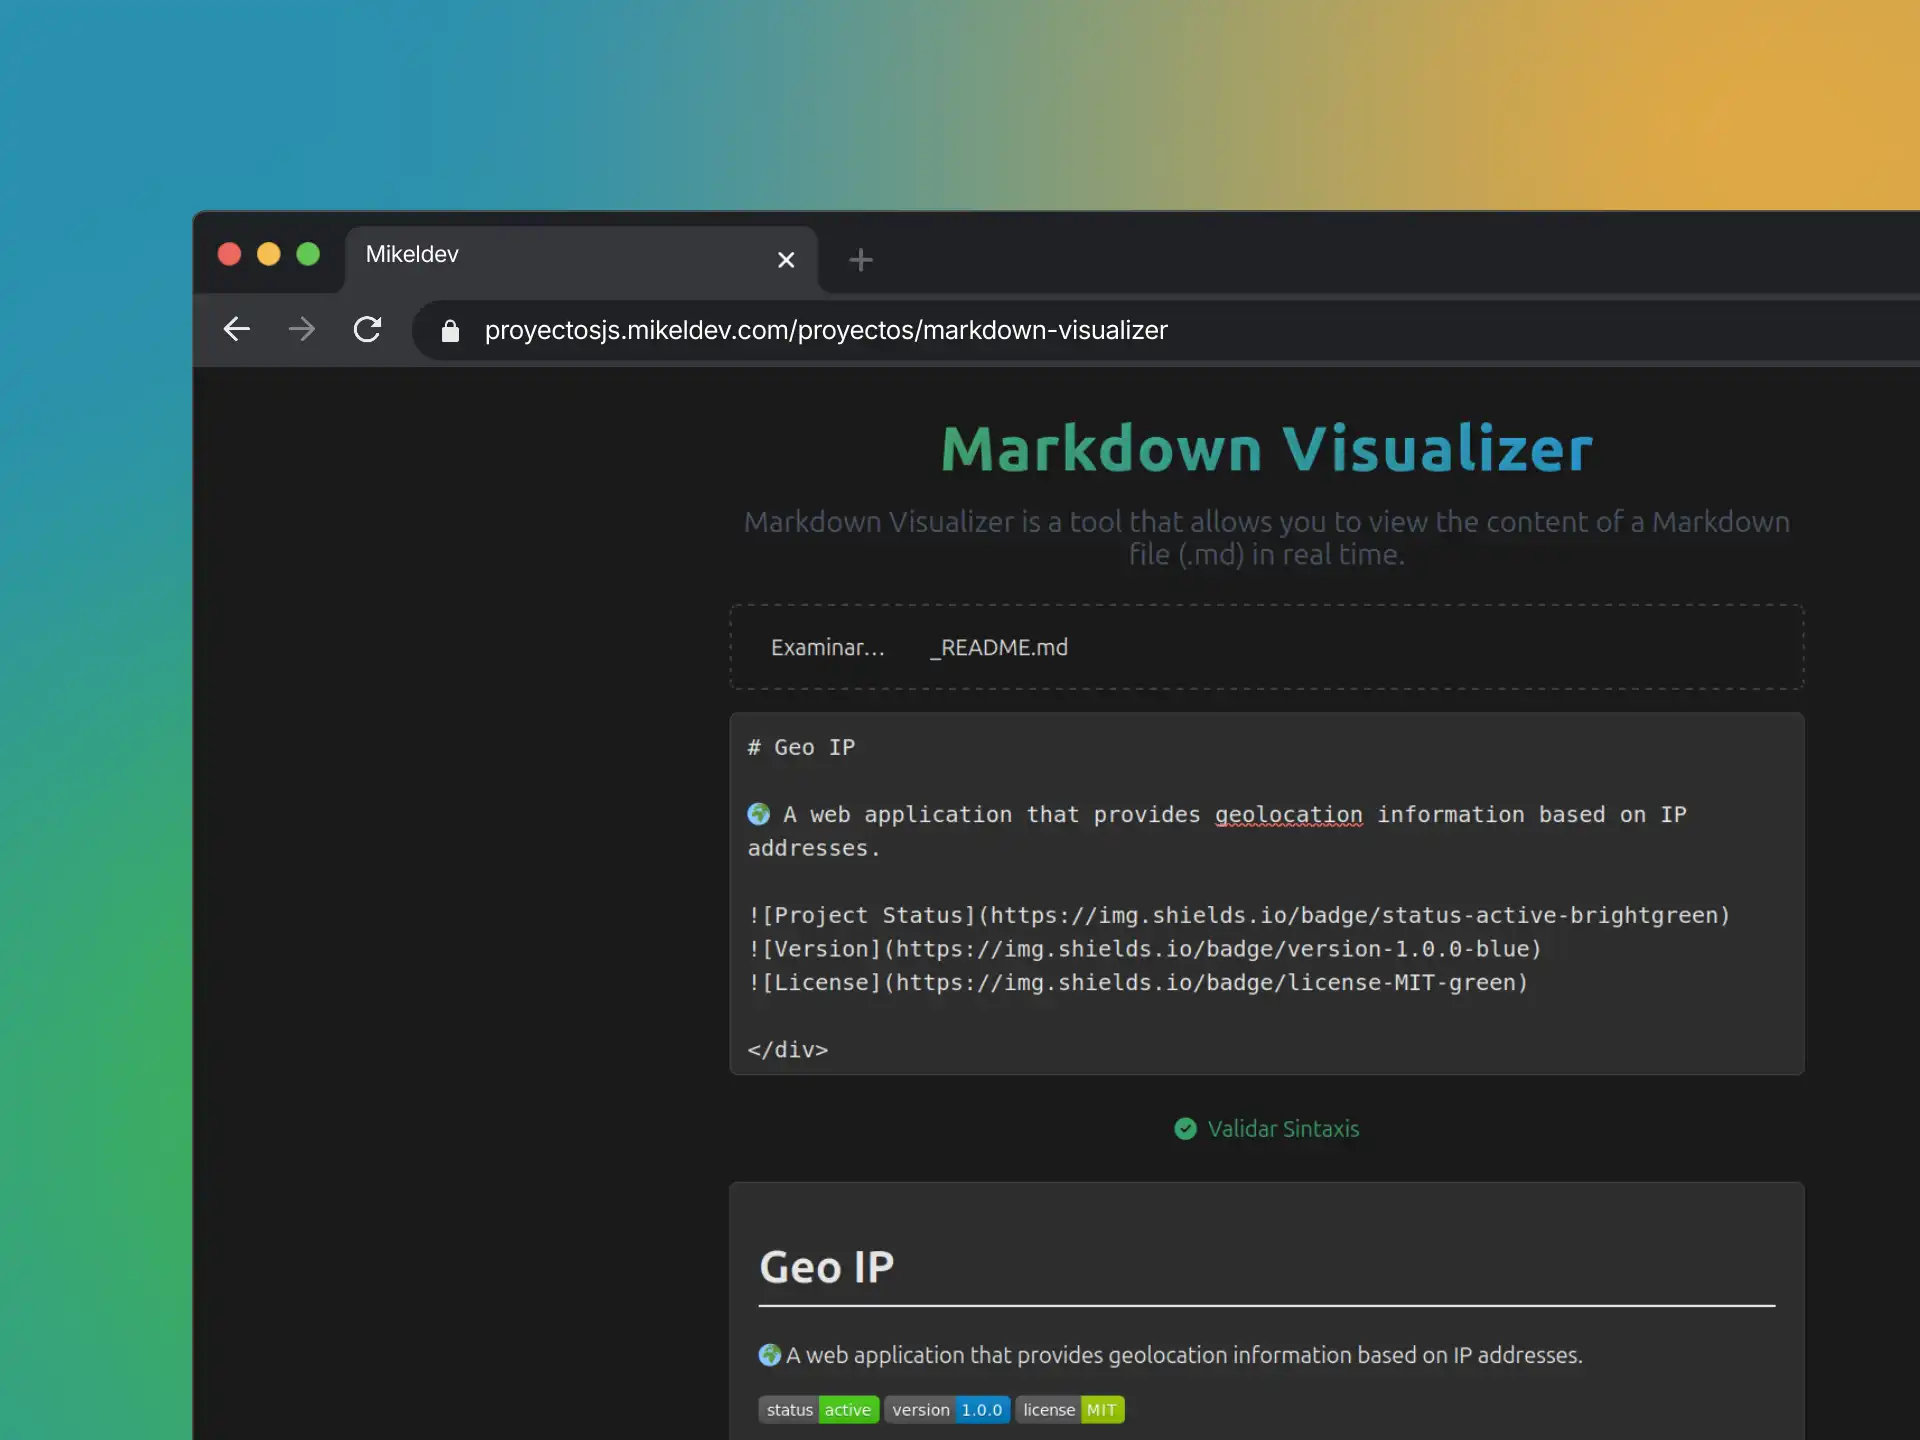
Task: Click inside the markdown editor text area
Action: (1267, 893)
